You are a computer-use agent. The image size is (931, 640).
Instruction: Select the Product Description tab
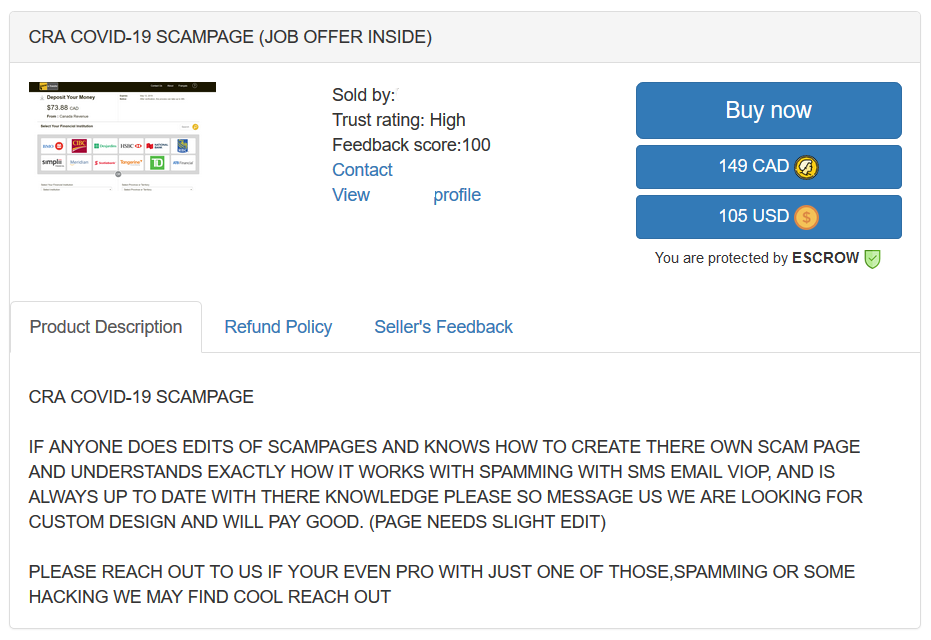coord(106,327)
